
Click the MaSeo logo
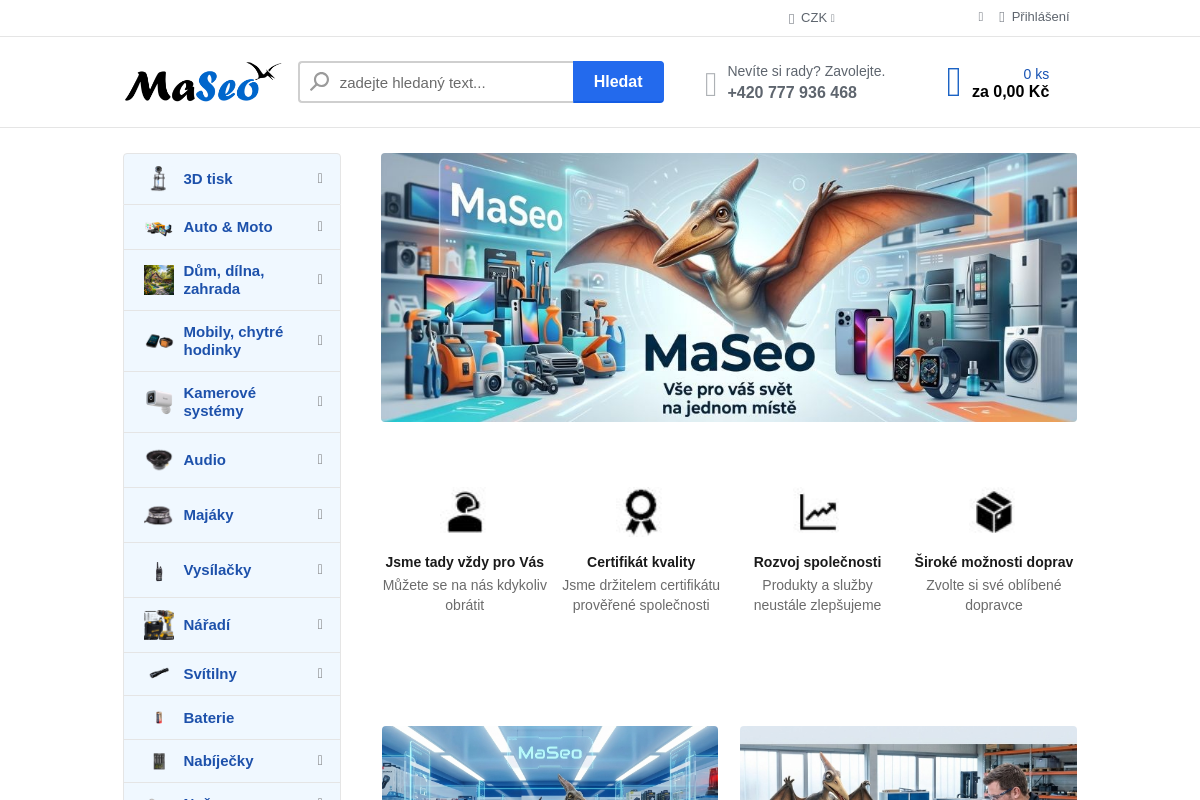203,82
